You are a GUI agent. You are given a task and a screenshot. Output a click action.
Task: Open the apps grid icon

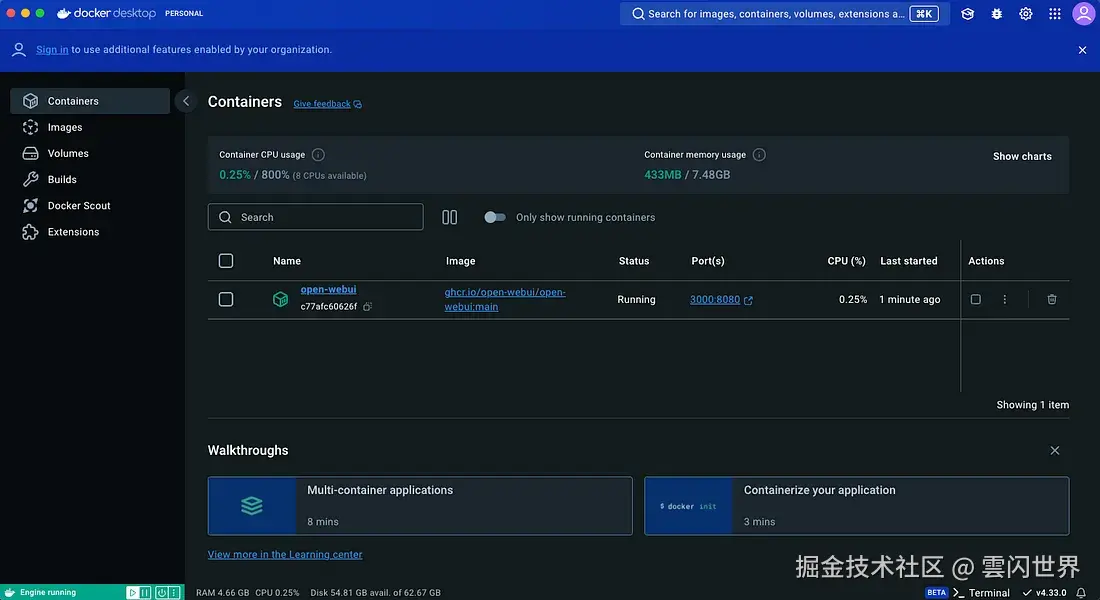pyautogui.click(x=1054, y=13)
